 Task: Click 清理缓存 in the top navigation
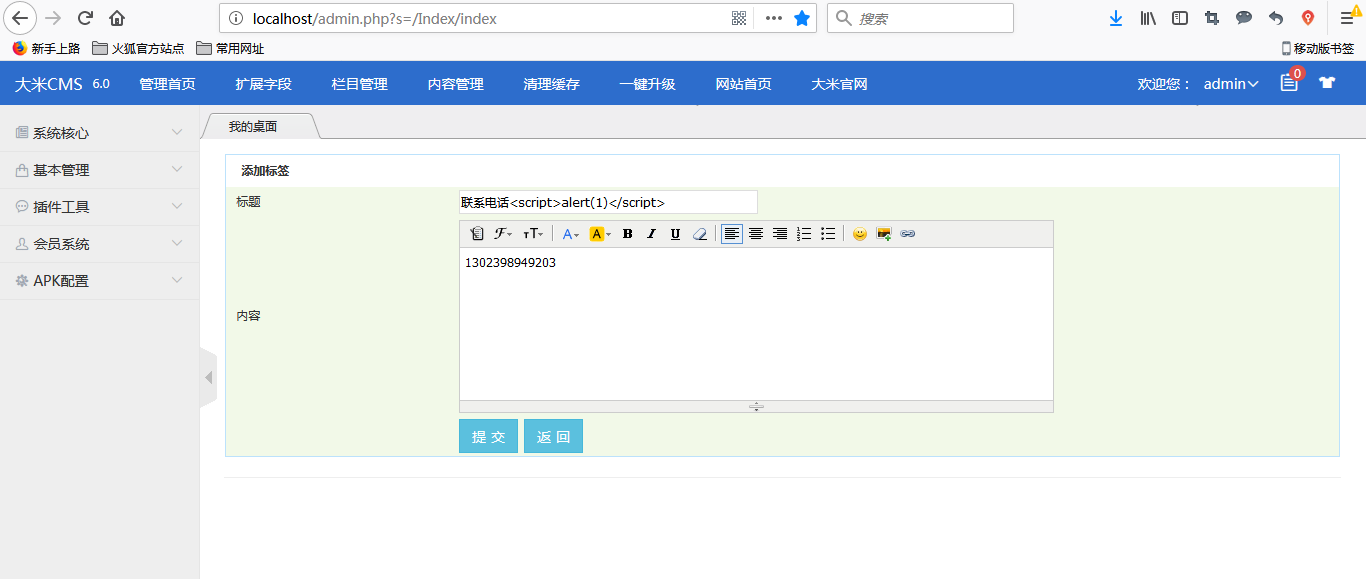(x=551, y=84)
